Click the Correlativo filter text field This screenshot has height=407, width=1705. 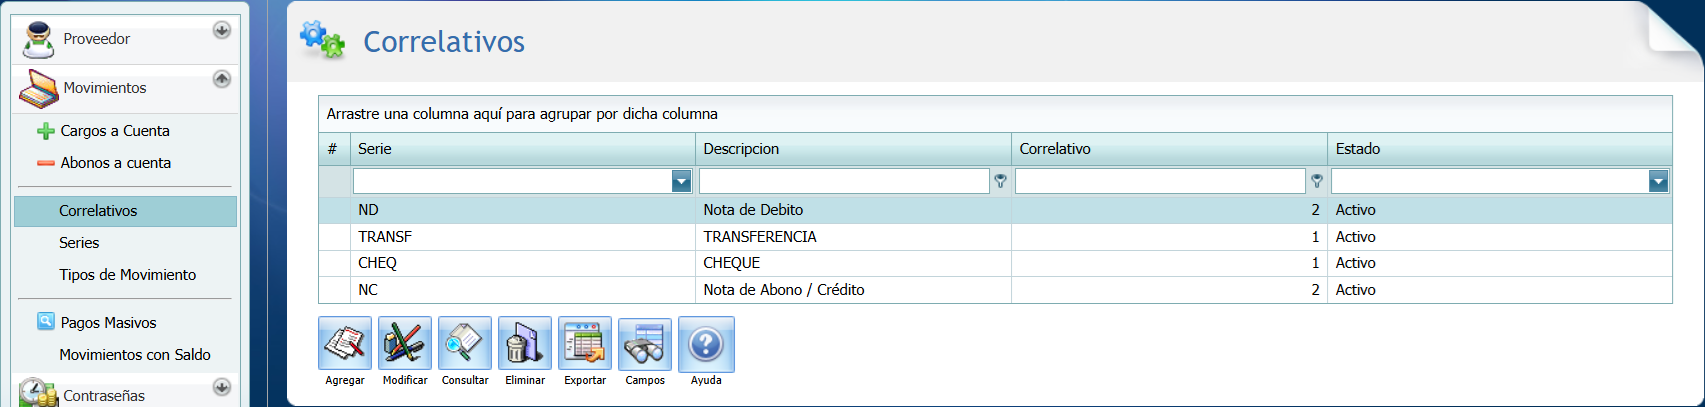tap(1160, 181)
